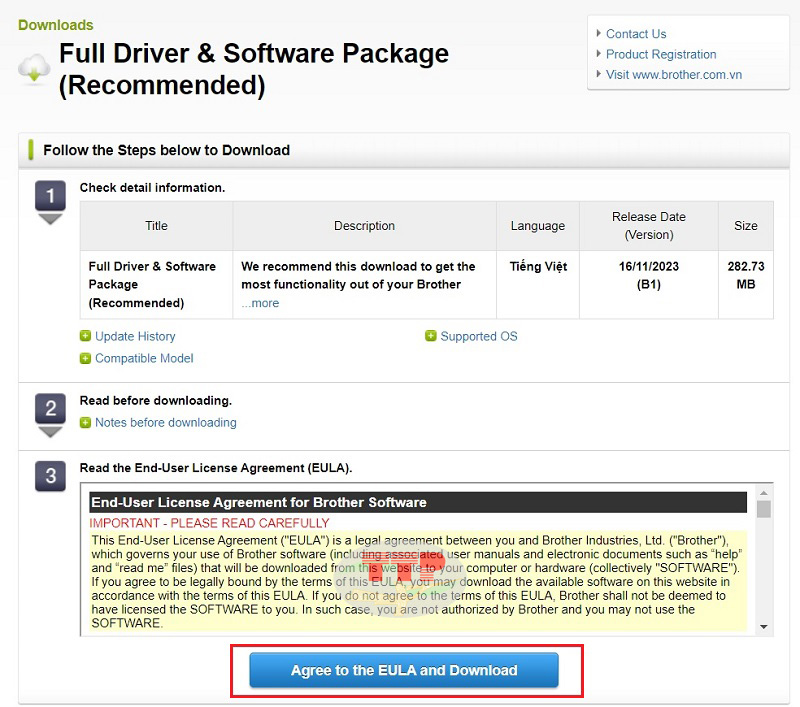Screen dimensions: 800x707
Task: Visit www.brother.com.vn link
Action: (x=674, y=74)
